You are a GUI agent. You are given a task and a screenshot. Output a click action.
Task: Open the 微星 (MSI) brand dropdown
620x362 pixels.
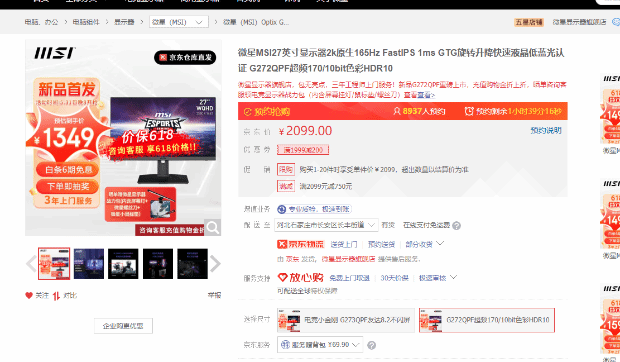point(179,22)
